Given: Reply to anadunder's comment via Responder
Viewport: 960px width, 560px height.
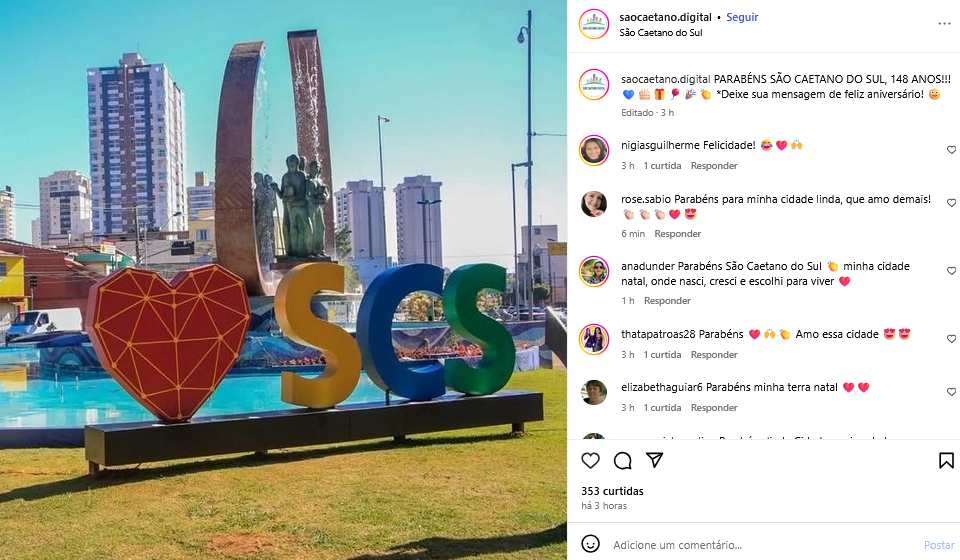Looking at the screenshot, I should click(x=667, y=301).
